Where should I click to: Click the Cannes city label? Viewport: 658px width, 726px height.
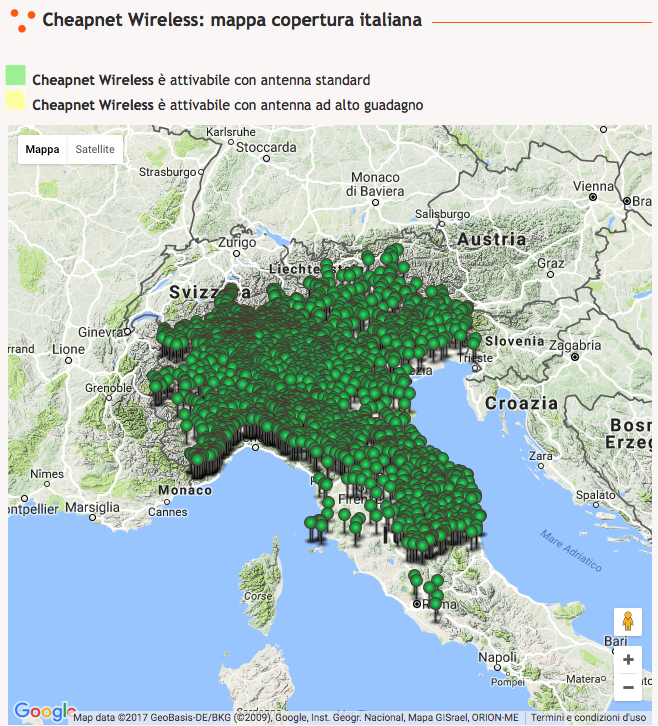click(168, 512)
